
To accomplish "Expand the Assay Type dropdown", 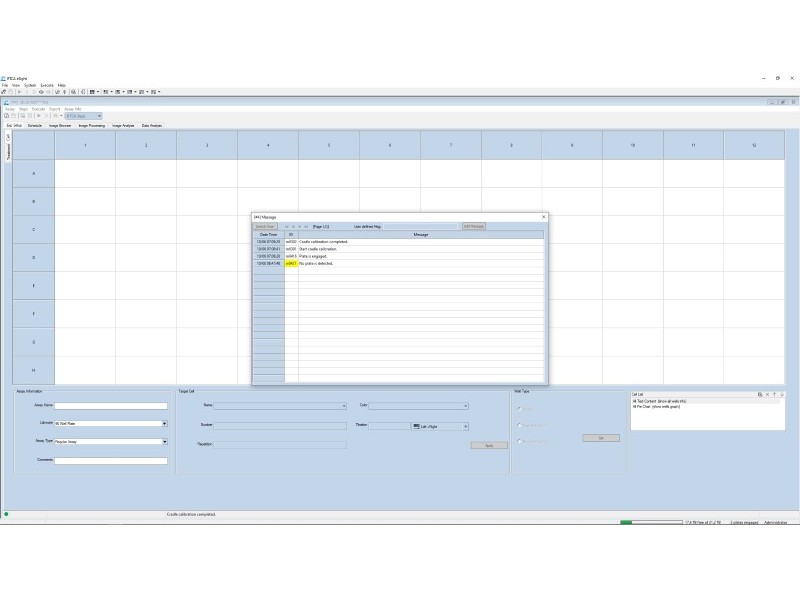I will click(x=164, y=442).
